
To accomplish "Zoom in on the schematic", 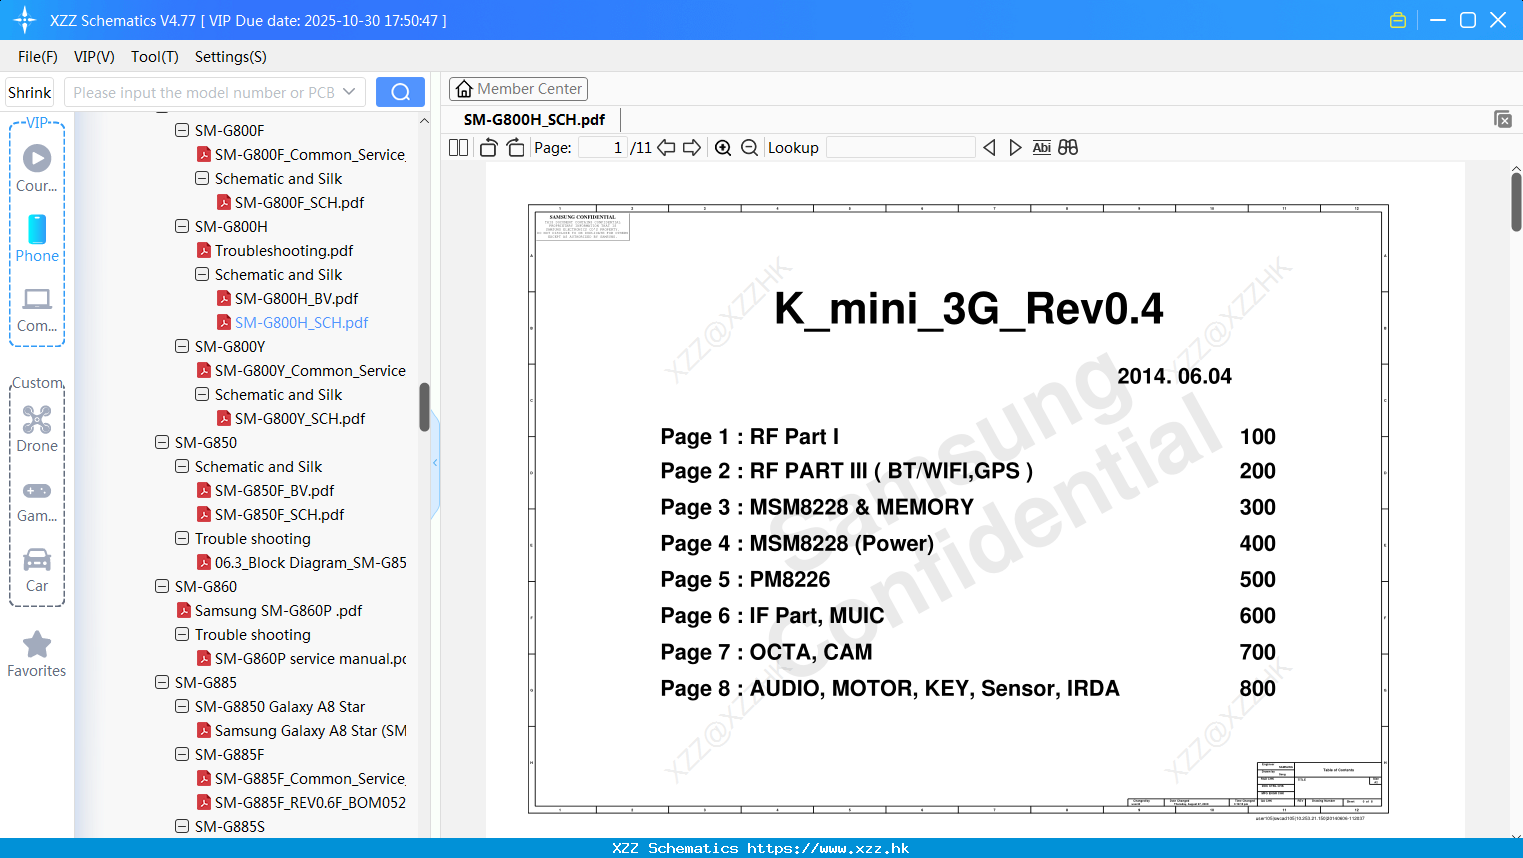I will click(x=723, y=147).
